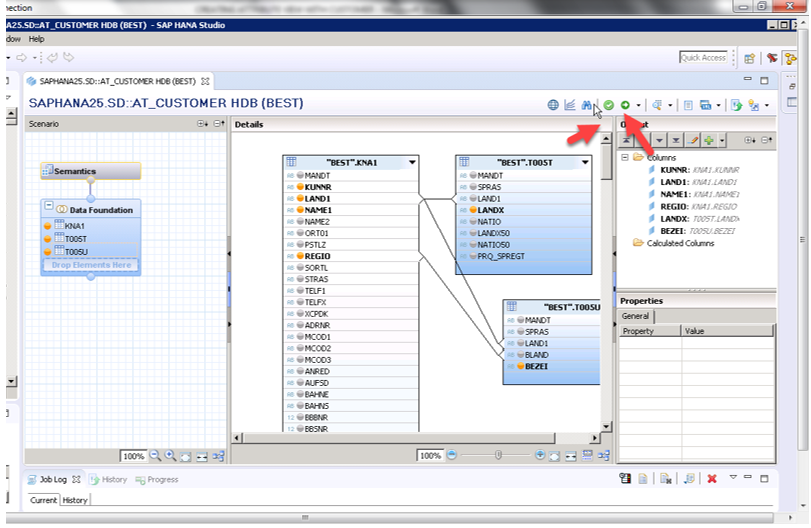Expand all in the Output panel
The image size is (811, 528).
749,140
